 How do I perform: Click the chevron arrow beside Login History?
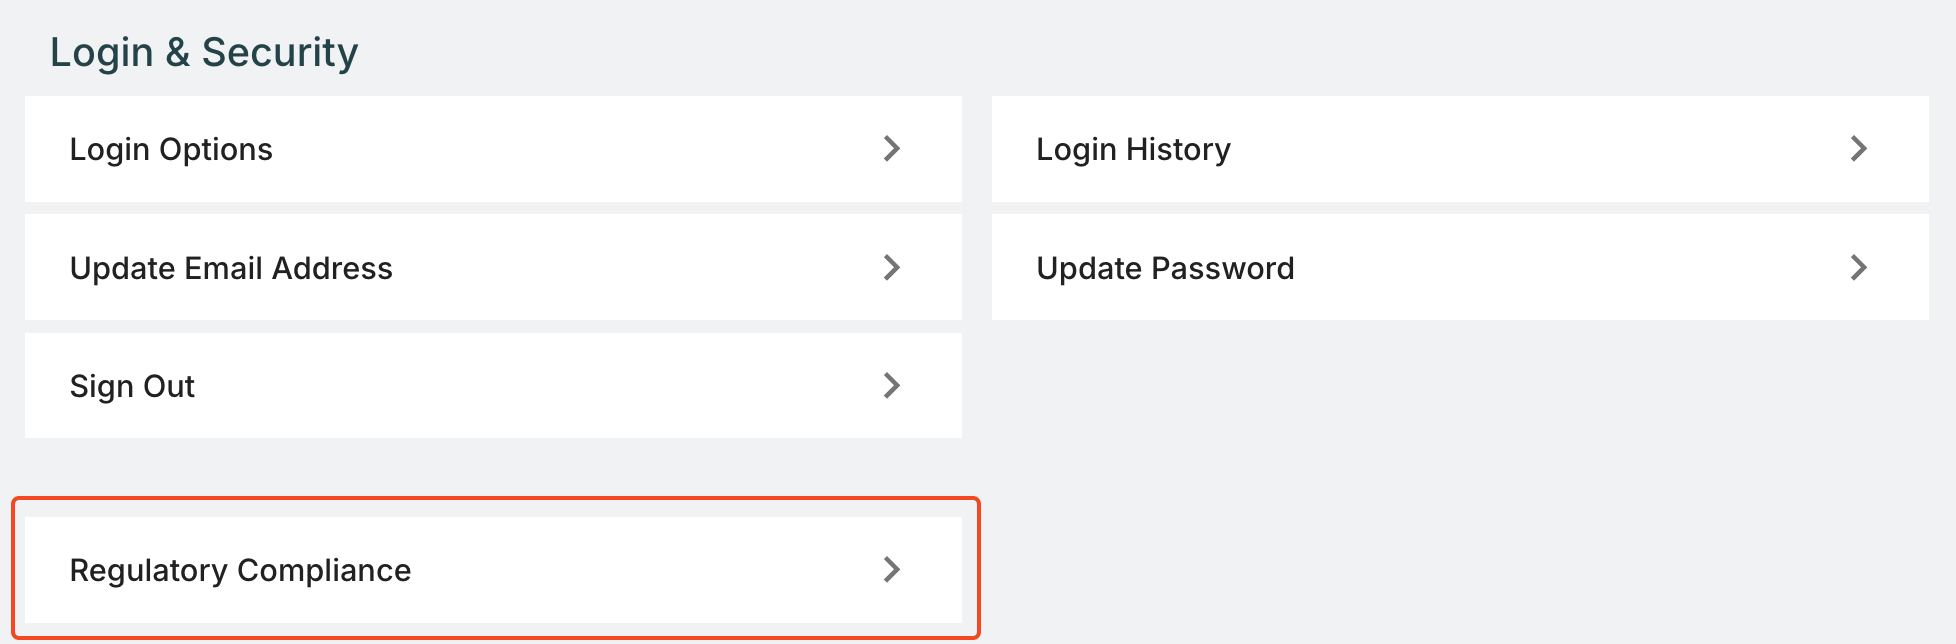click(1858, 149)
